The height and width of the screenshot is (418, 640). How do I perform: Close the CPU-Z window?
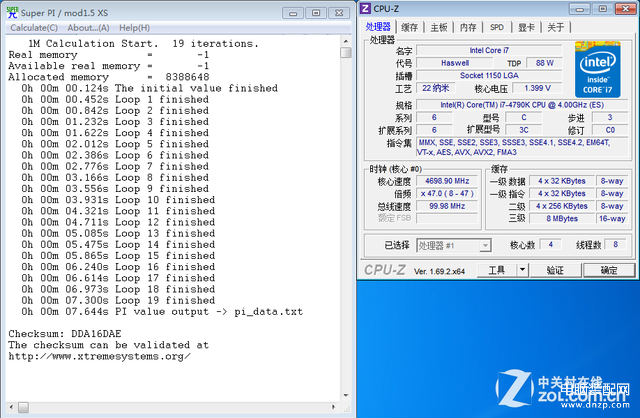point(625,9)
